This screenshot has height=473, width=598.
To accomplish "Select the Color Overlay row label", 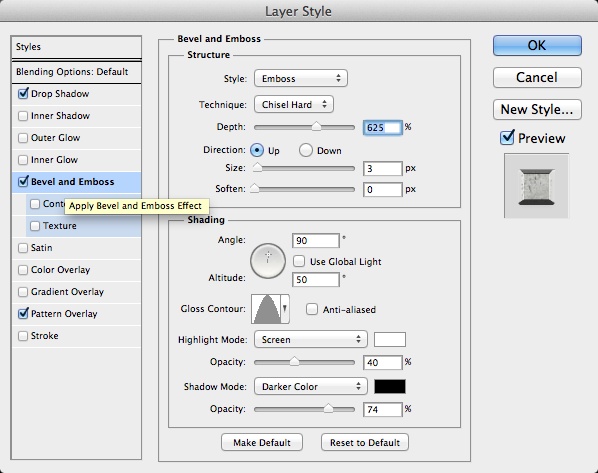I will [61, 270].
